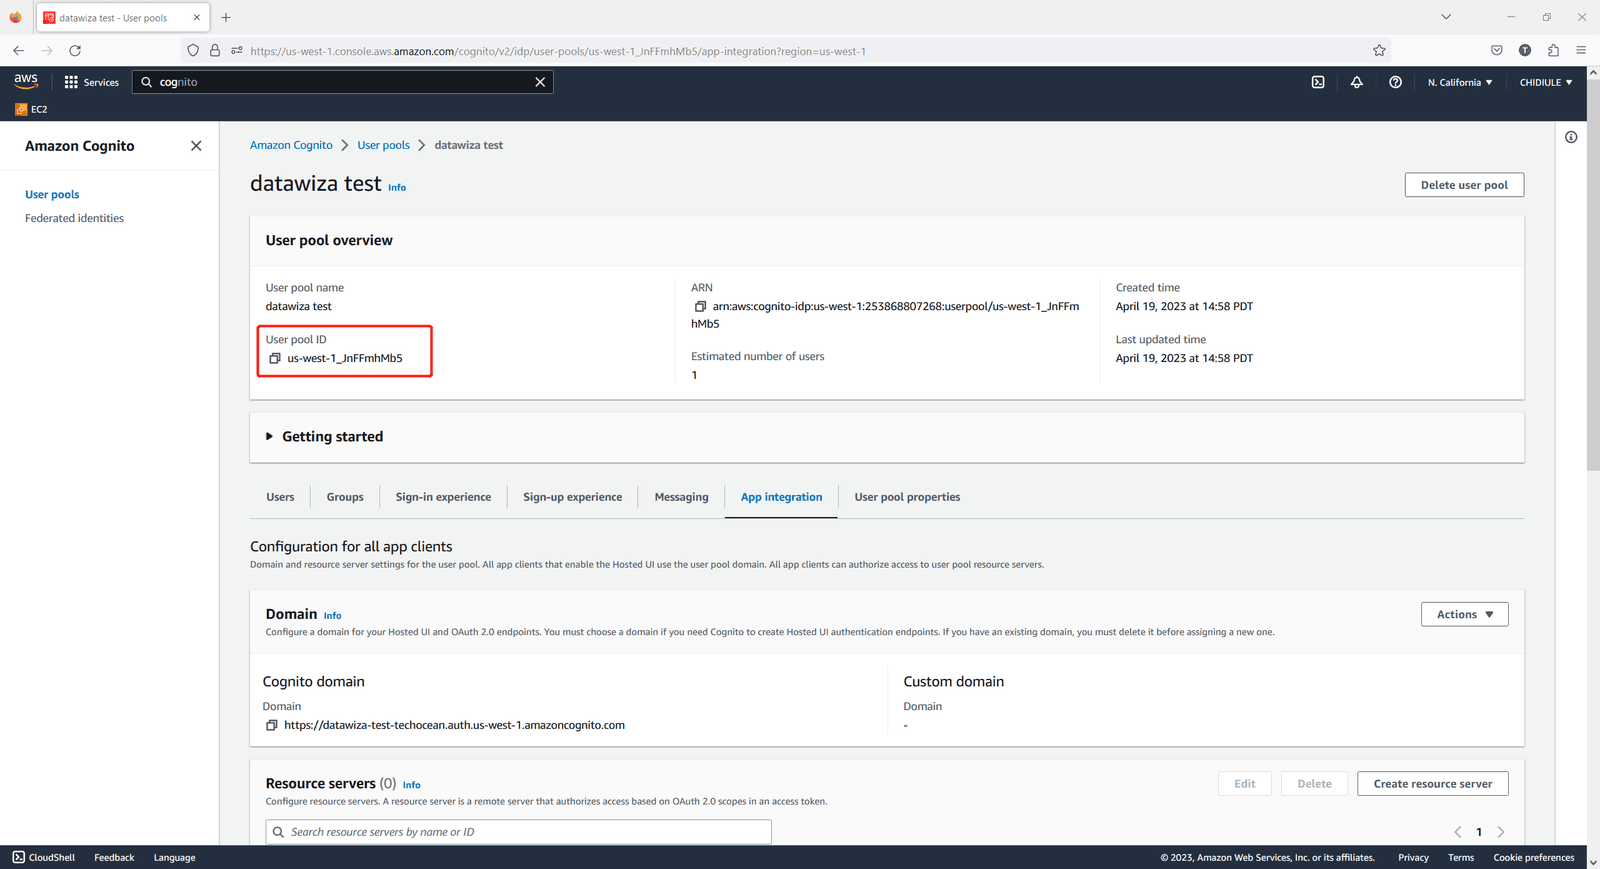Save page to Pocket

(x=1497, y=50)
